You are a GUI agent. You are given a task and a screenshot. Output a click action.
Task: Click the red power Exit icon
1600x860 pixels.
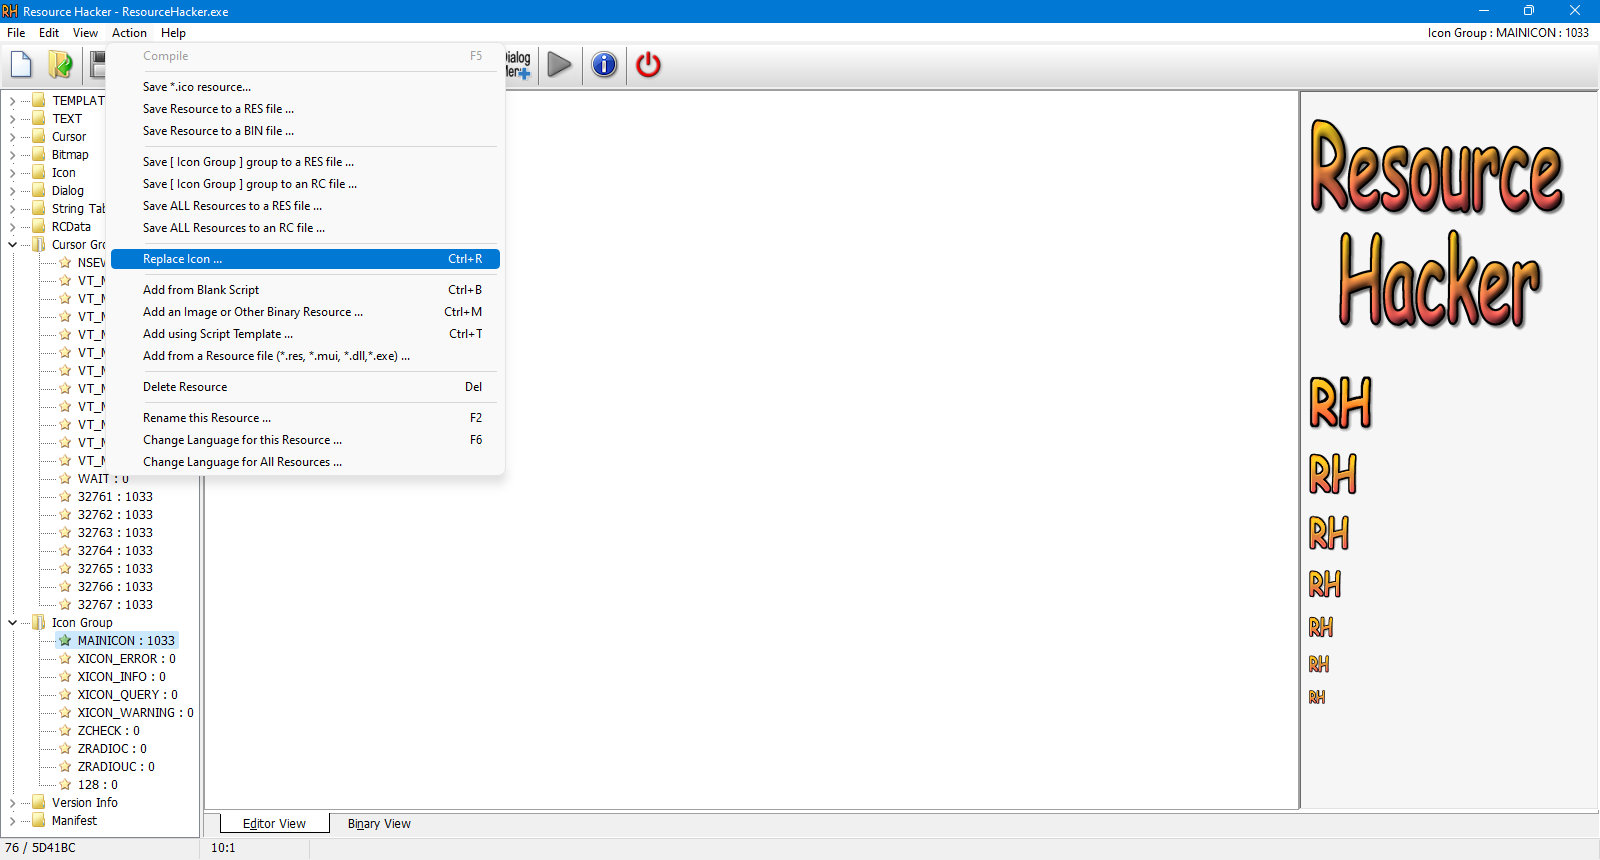click(648, 65)
